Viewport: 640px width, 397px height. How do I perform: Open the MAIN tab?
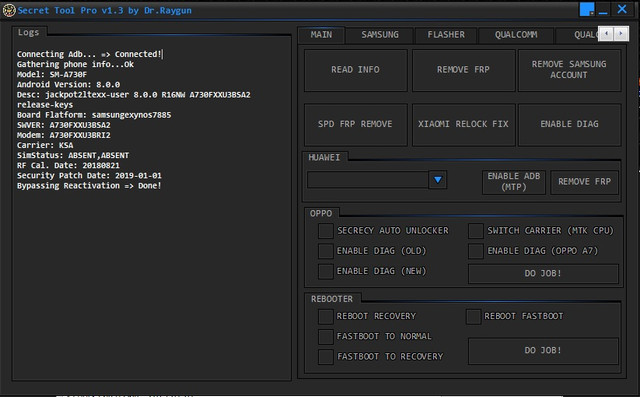coord(321,35)
